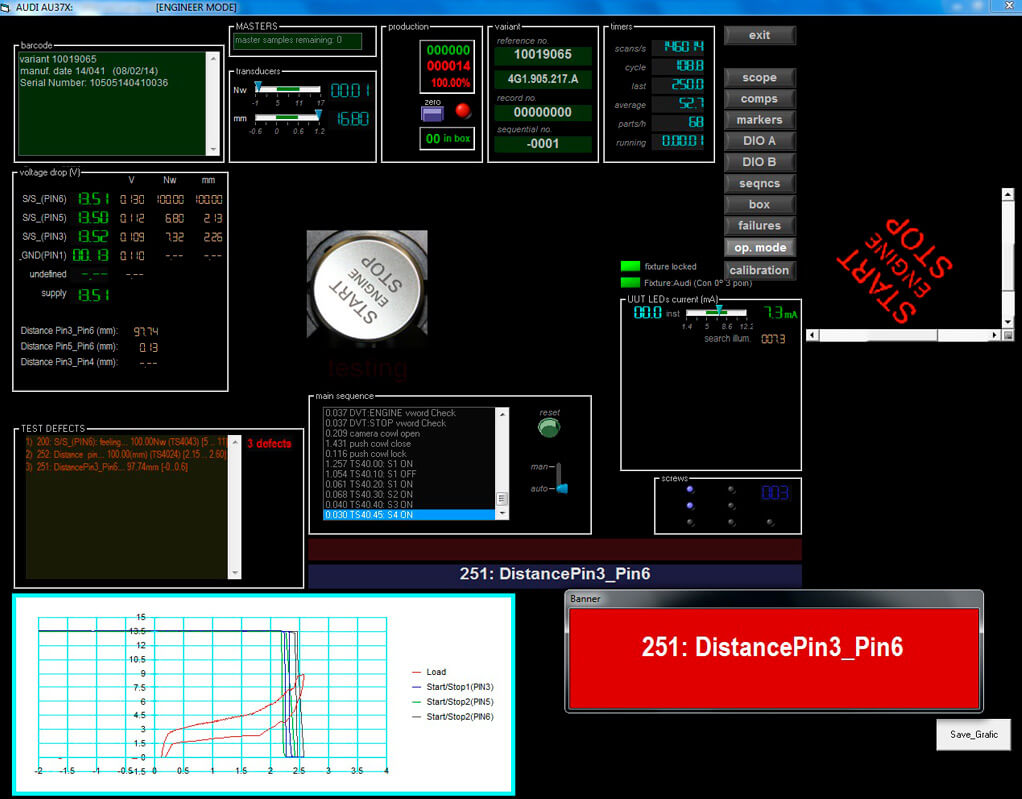Click the red logo panel's scroll-right arrow
1022x799 pixels.
pyautogui.click(x=995, y=335)
